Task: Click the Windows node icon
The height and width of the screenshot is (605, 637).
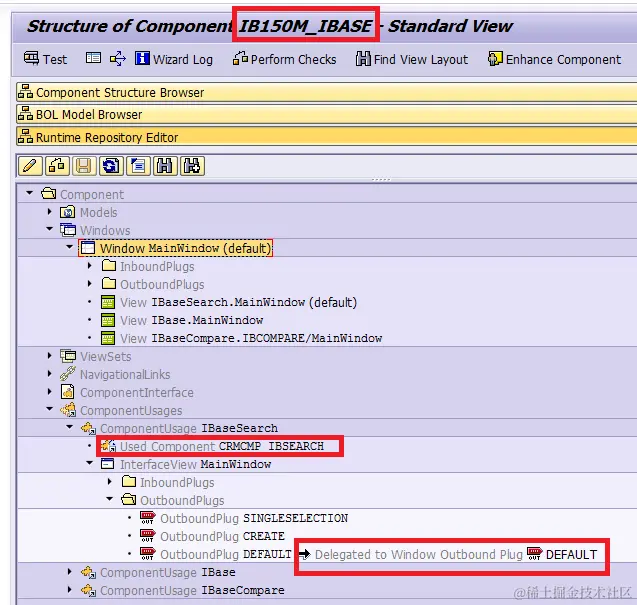Action: pyautogui.click(x=68, y=230)
